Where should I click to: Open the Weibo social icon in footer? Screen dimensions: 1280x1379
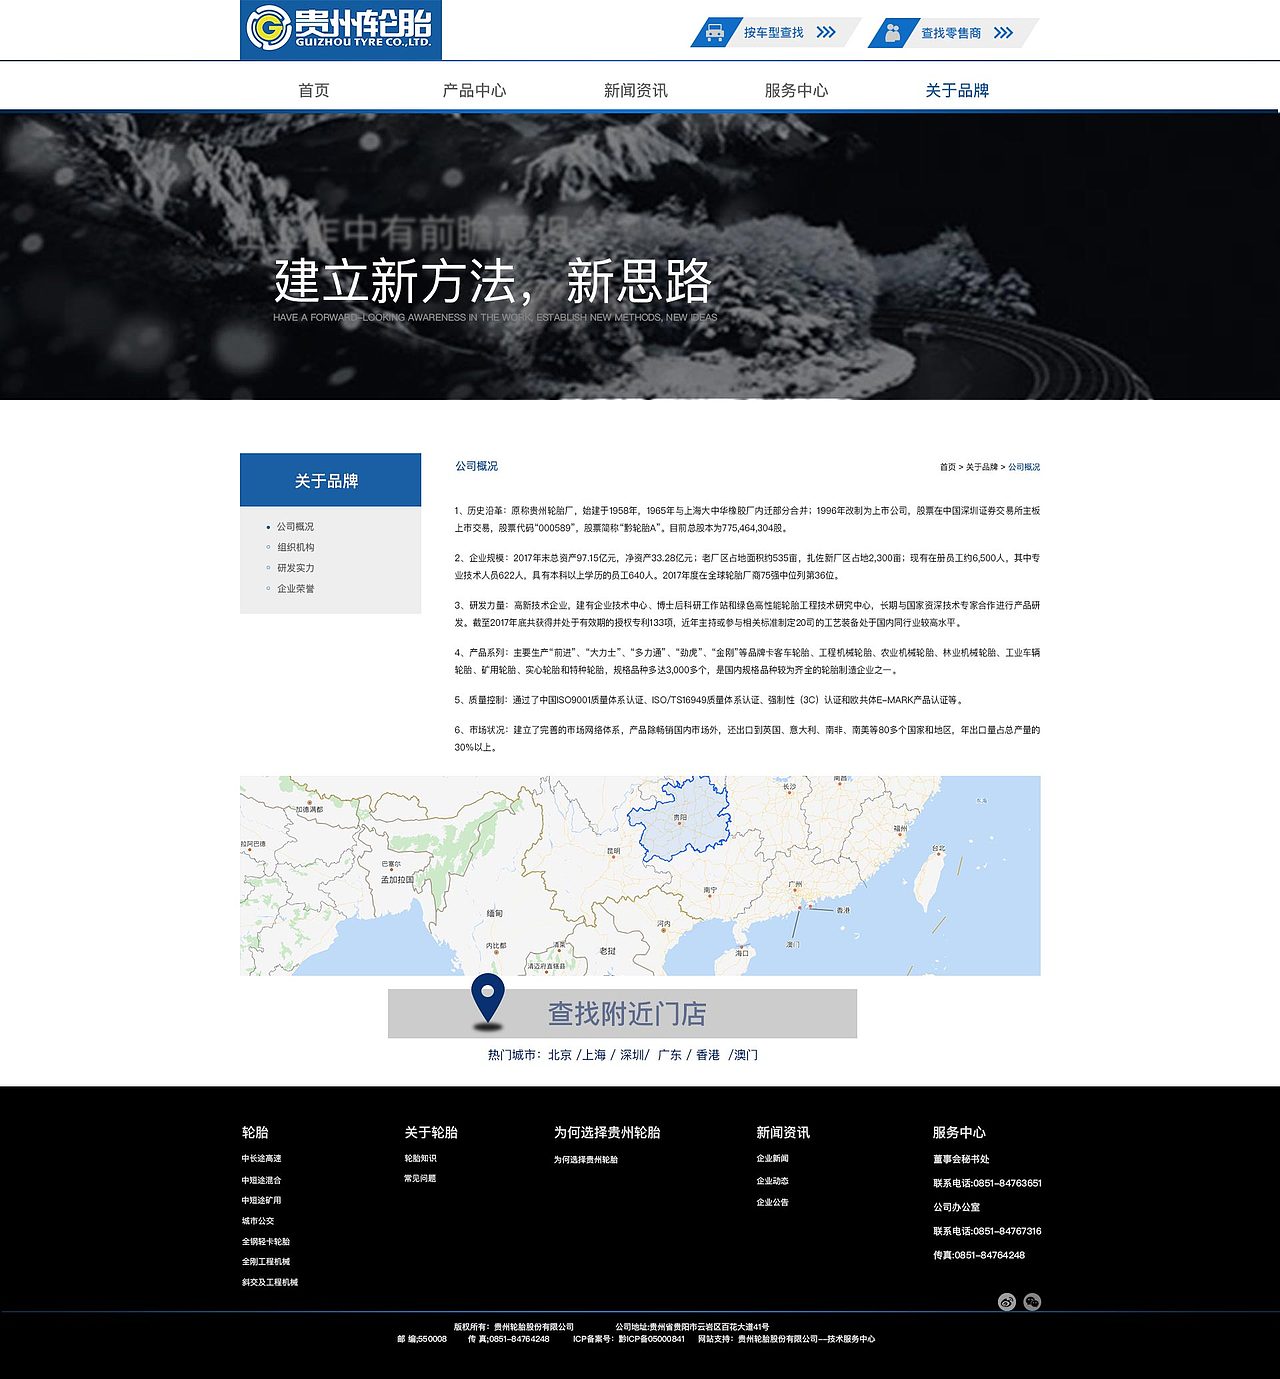(1006, 1301)
